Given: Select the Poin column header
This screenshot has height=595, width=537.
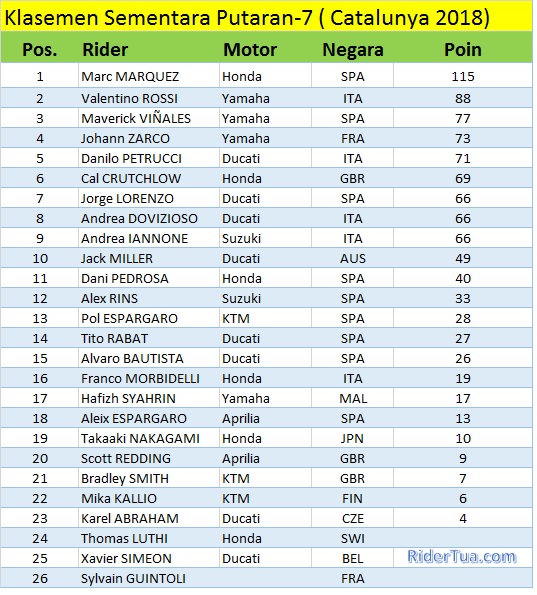Looking at the screenshot, I should pyautogui.click(x=463, y=50).
